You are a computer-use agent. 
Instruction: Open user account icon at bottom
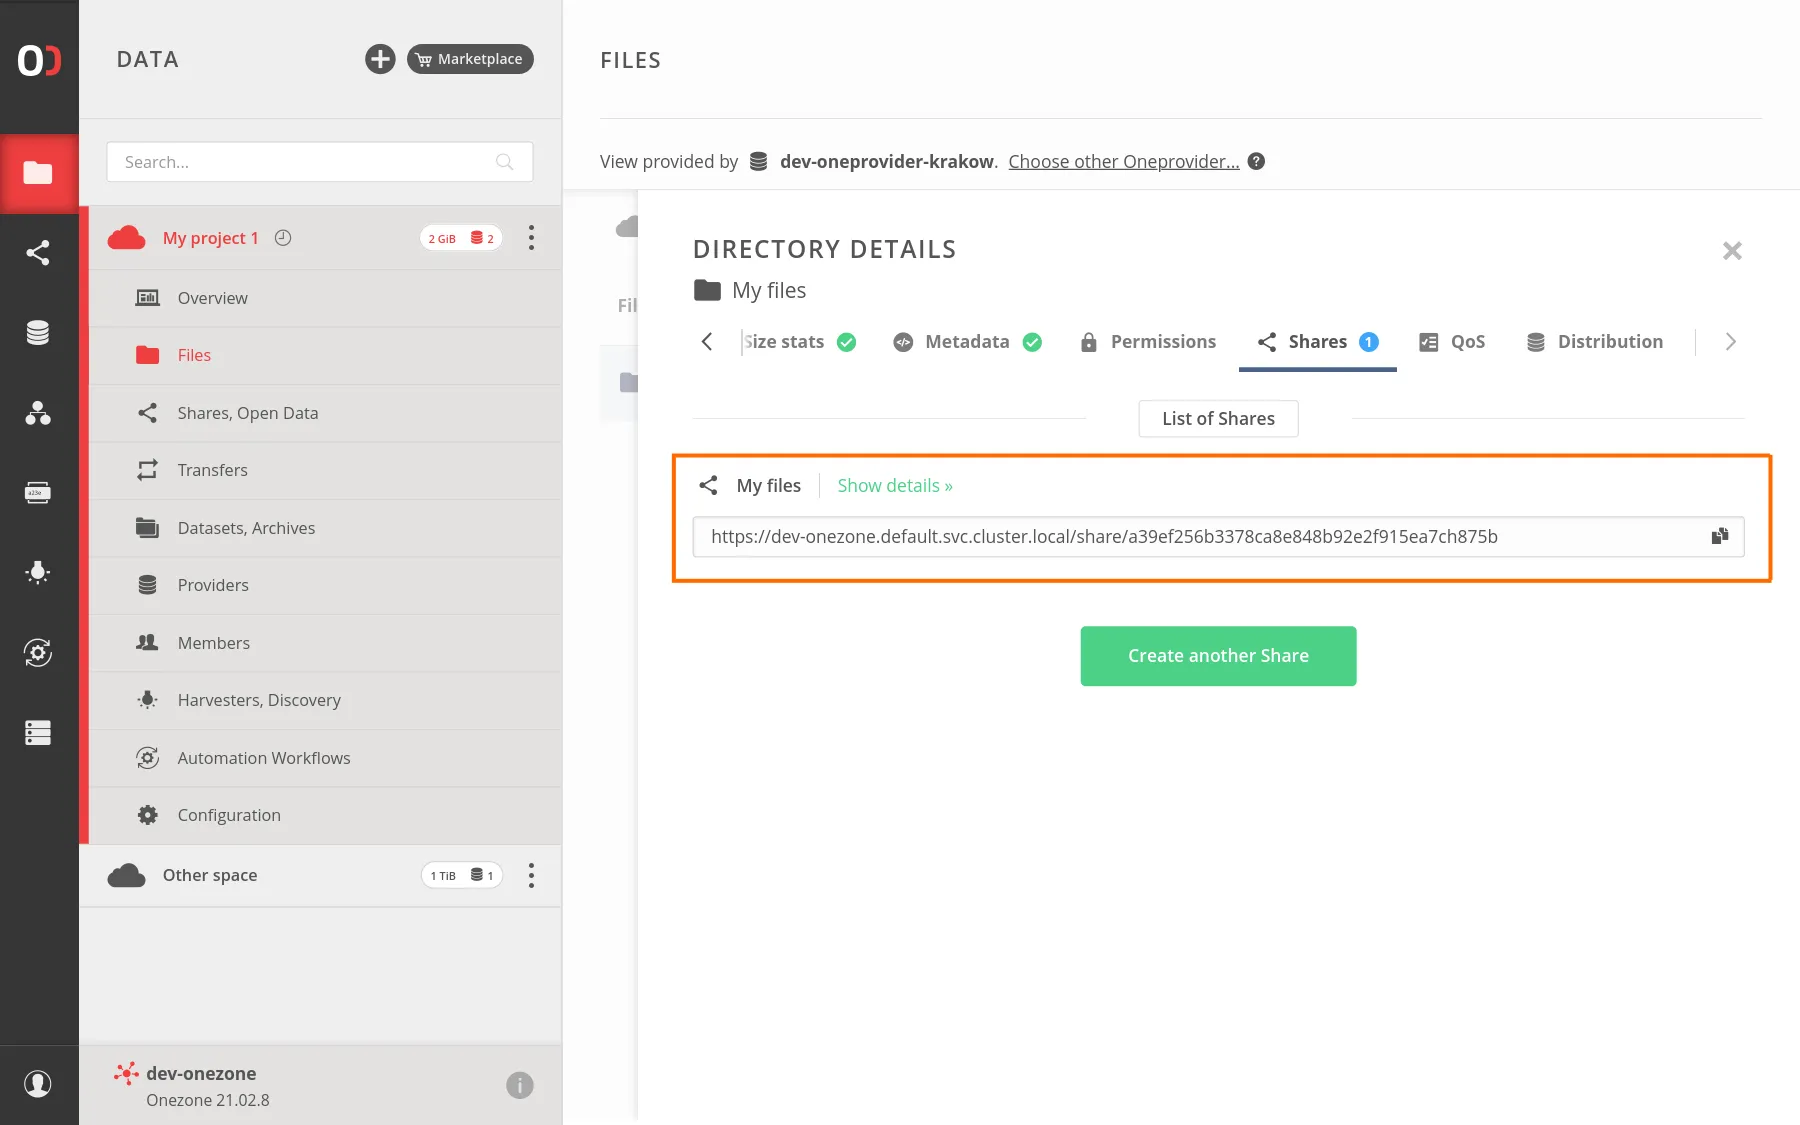(38, 1084)
